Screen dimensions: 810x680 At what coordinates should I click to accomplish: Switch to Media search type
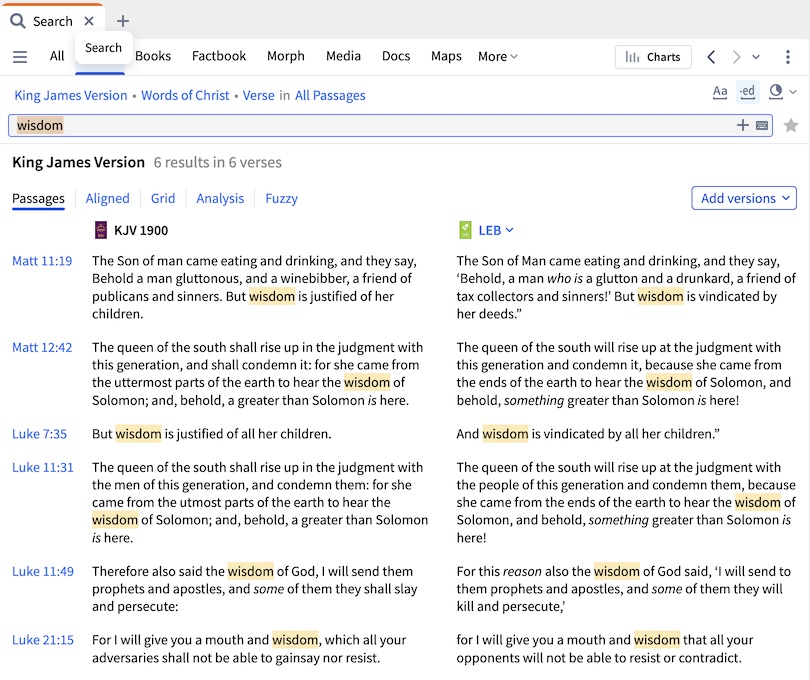(x=343, y=56)
